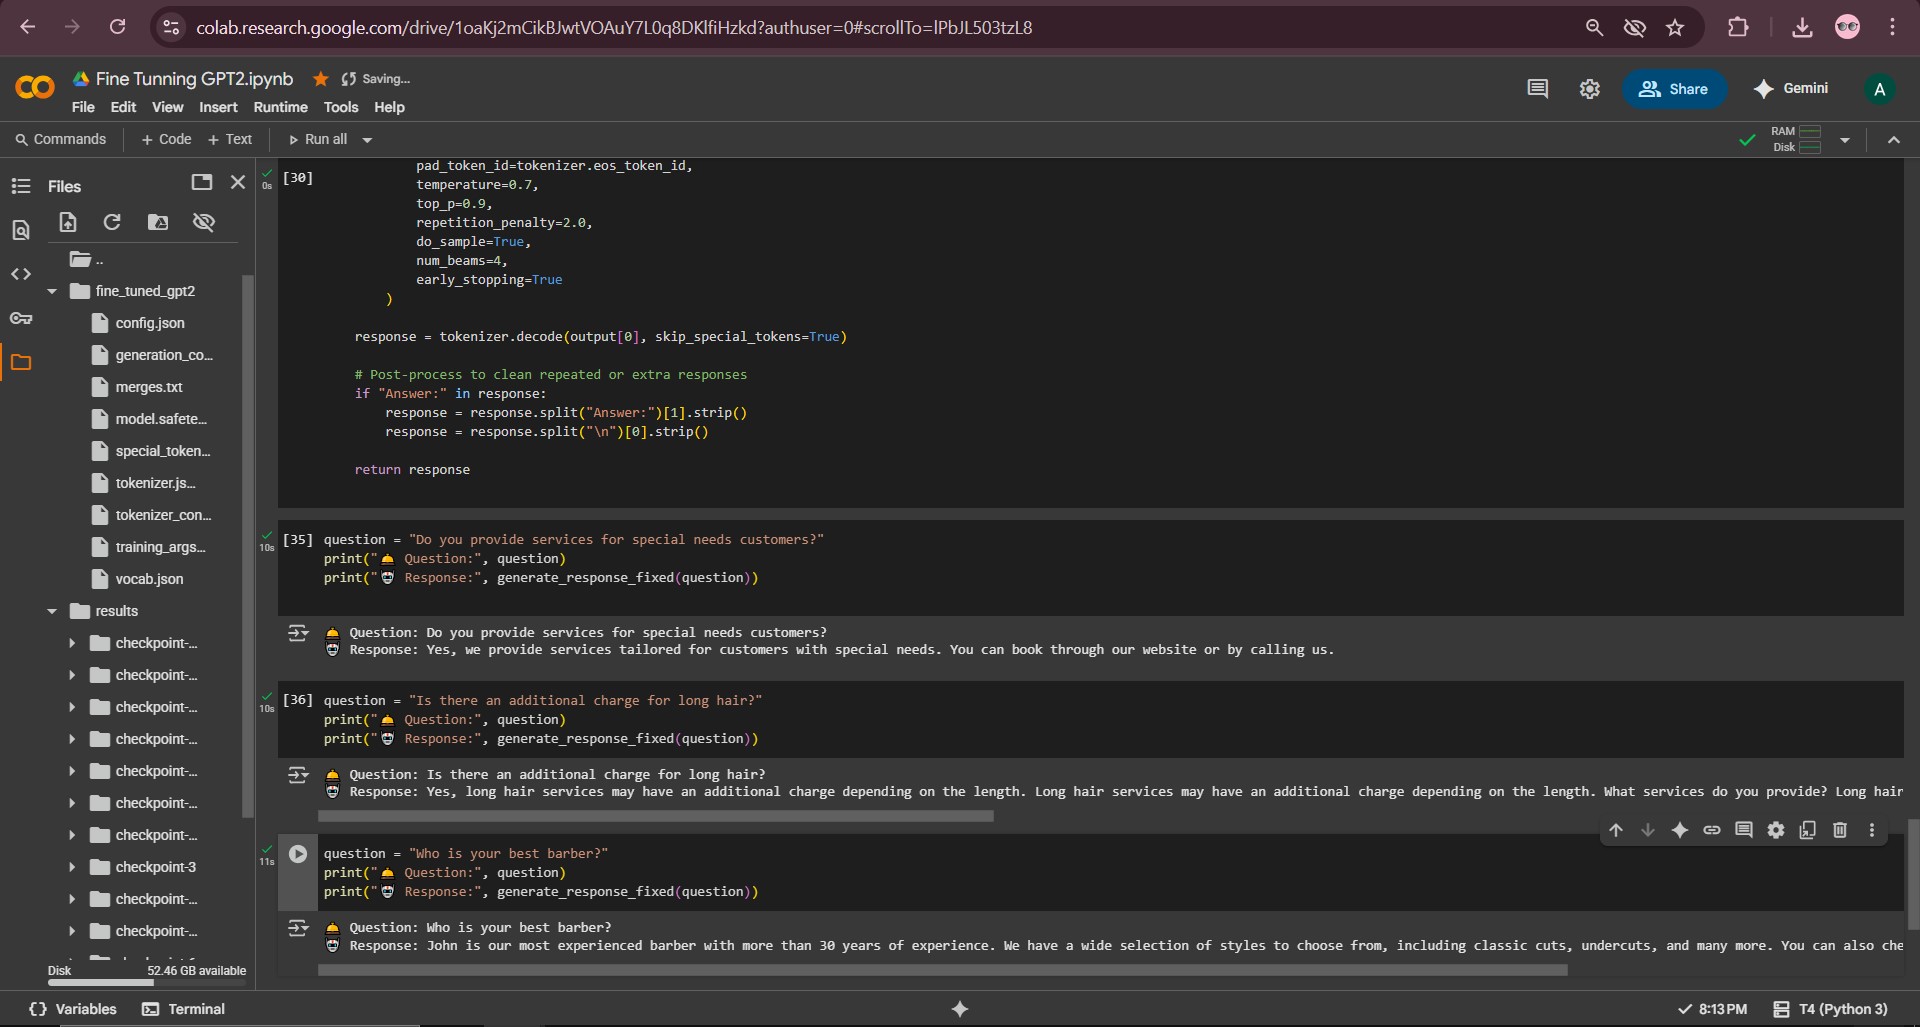Click the Share button
This screenshot has width=1920, height=1027.
pyautogui.click(x=1674, y=89)
